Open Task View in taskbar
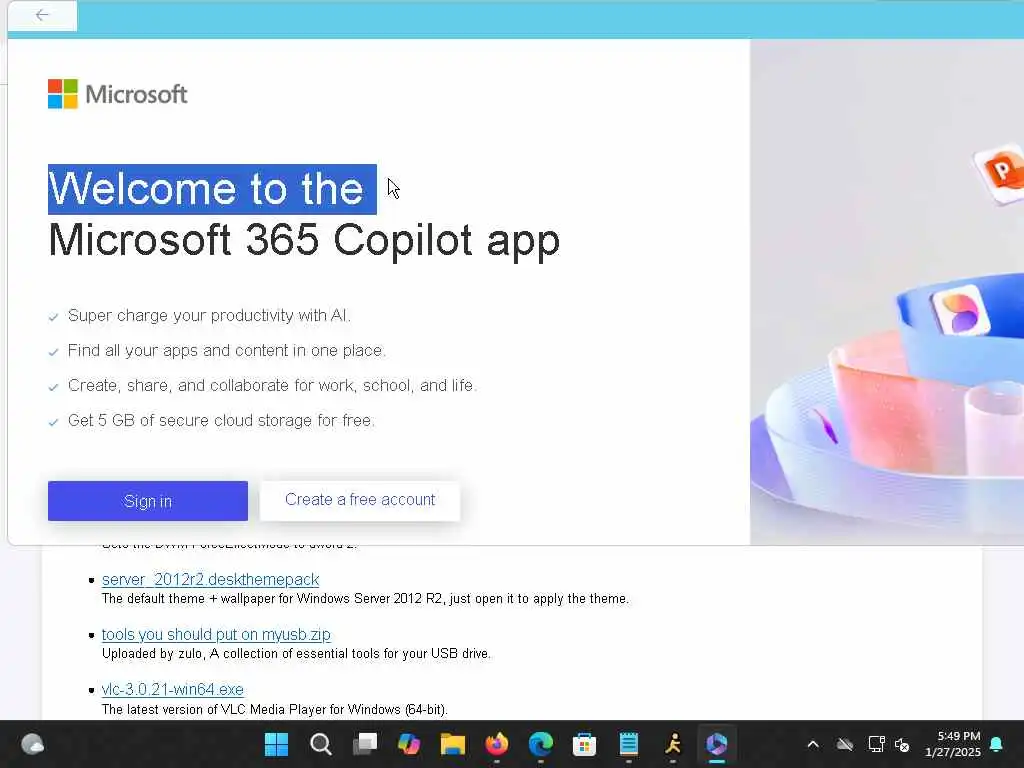The width and height of the screenshot is (1024, 768). point(365,744)
